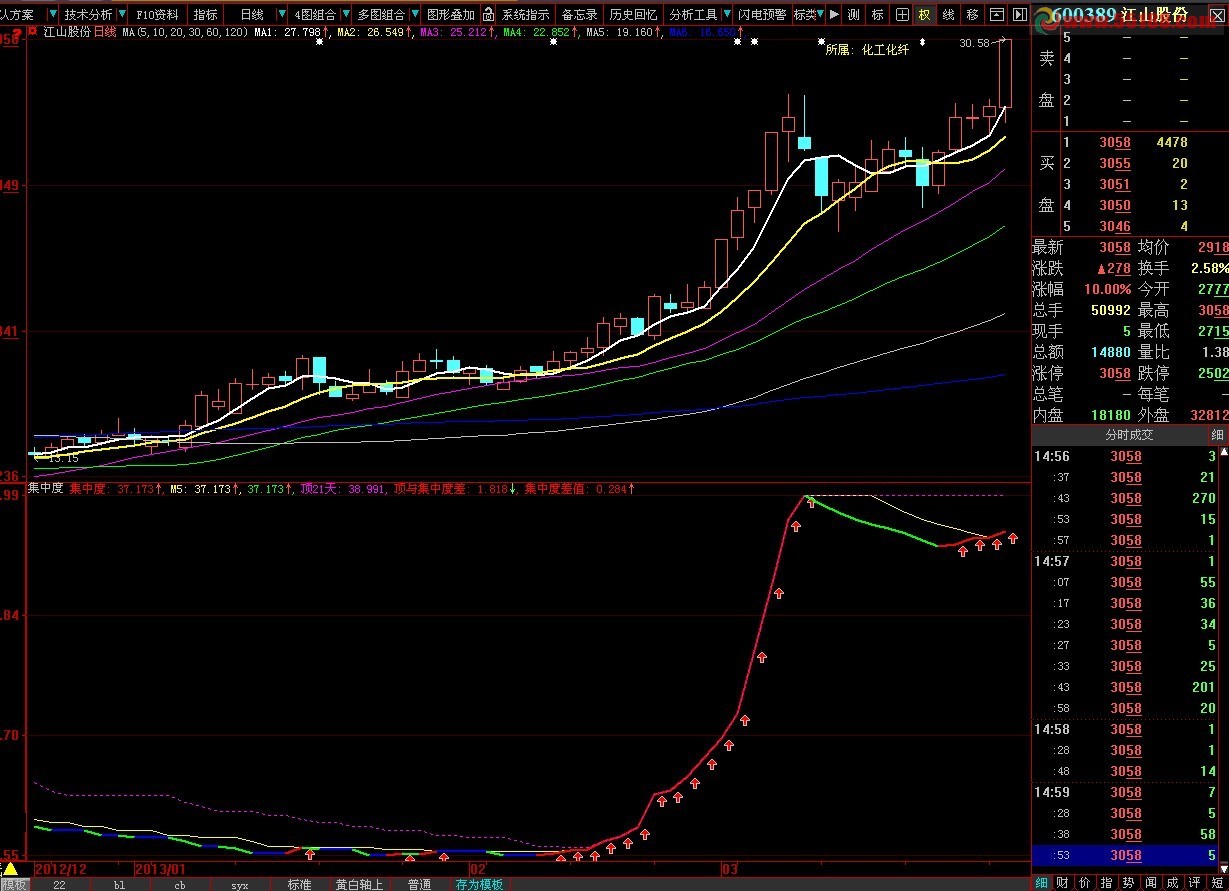
Task: Select the syx template tab
Action: click(x=239, y=884)
